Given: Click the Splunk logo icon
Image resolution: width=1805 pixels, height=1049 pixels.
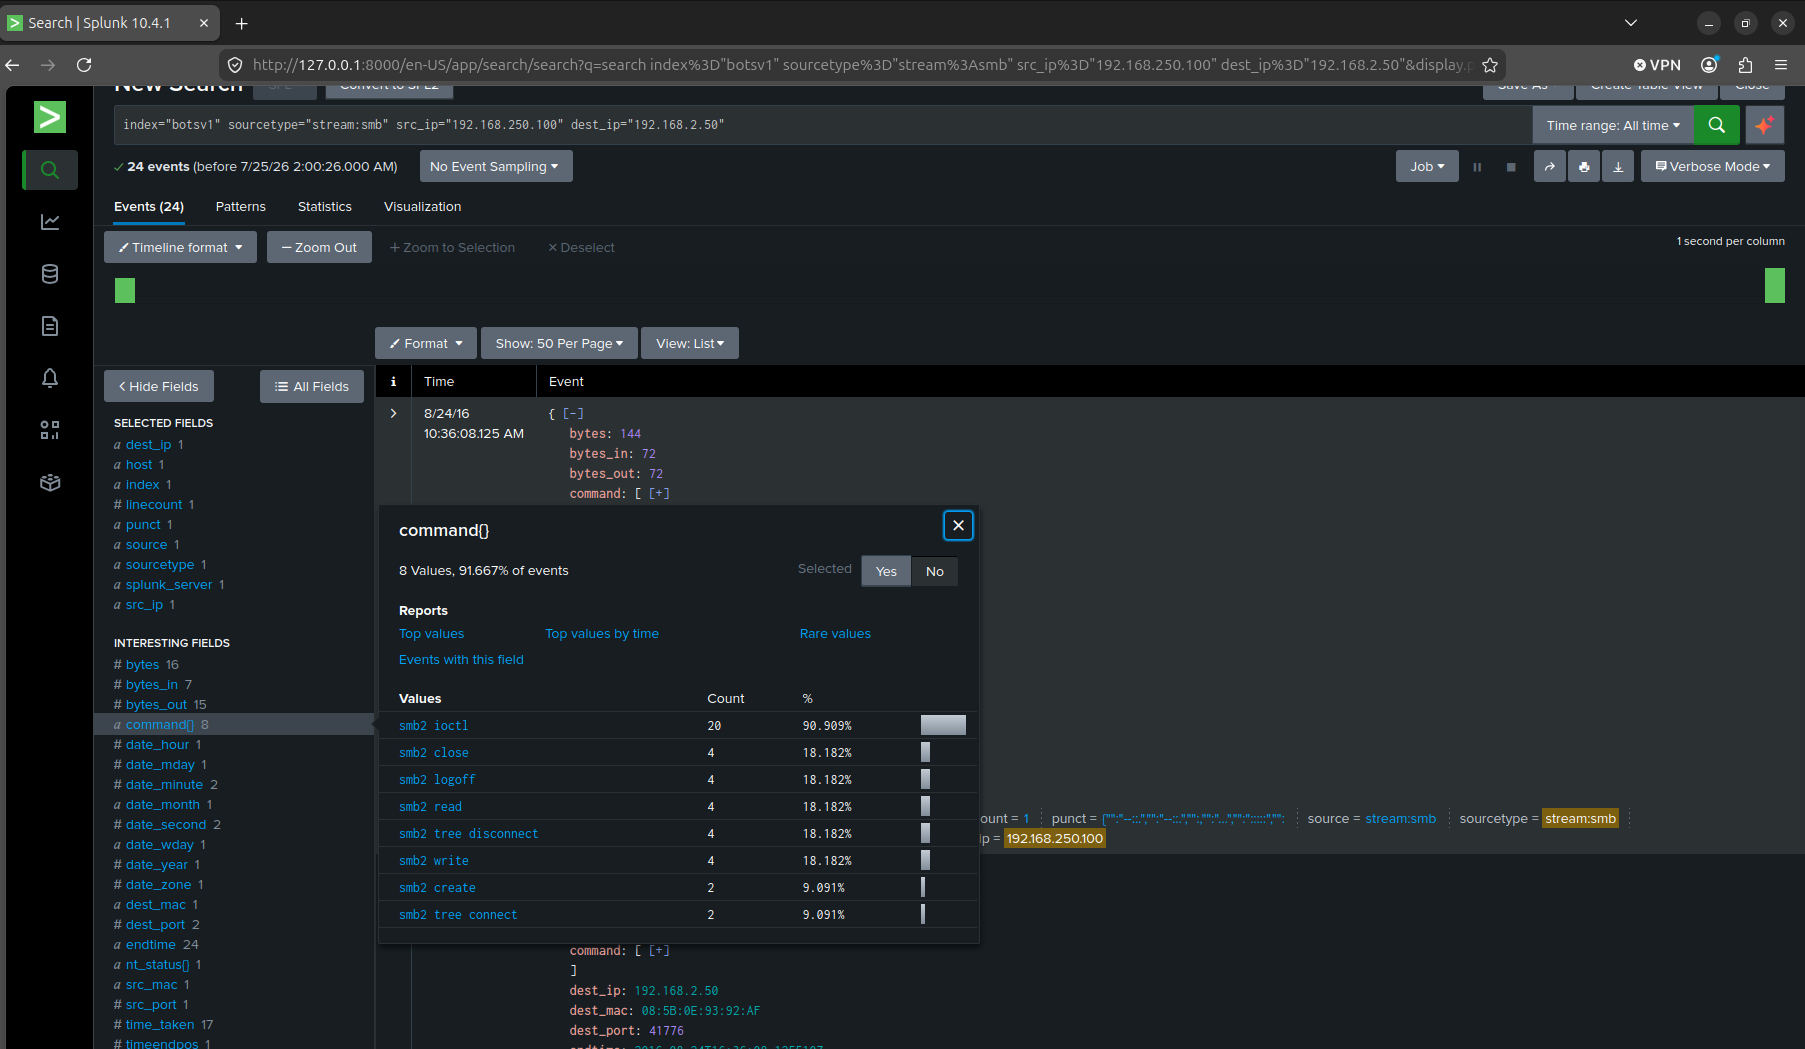Looking at the screenshot, I should [x=49, y=117].
